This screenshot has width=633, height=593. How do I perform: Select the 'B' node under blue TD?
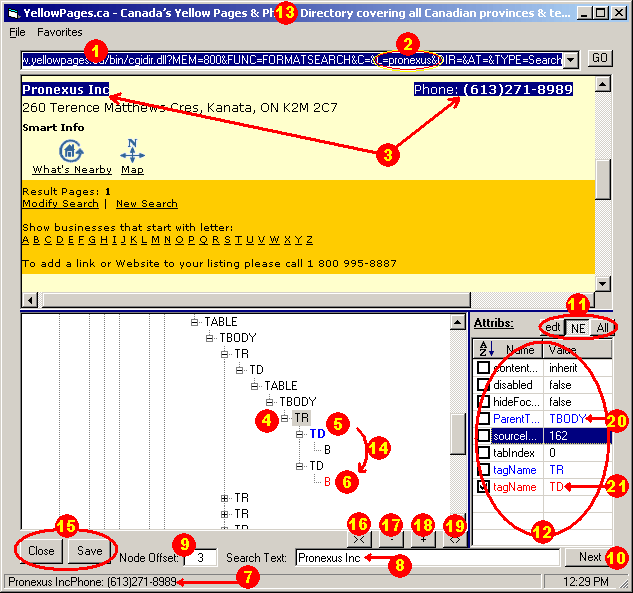tap(327, 450)
